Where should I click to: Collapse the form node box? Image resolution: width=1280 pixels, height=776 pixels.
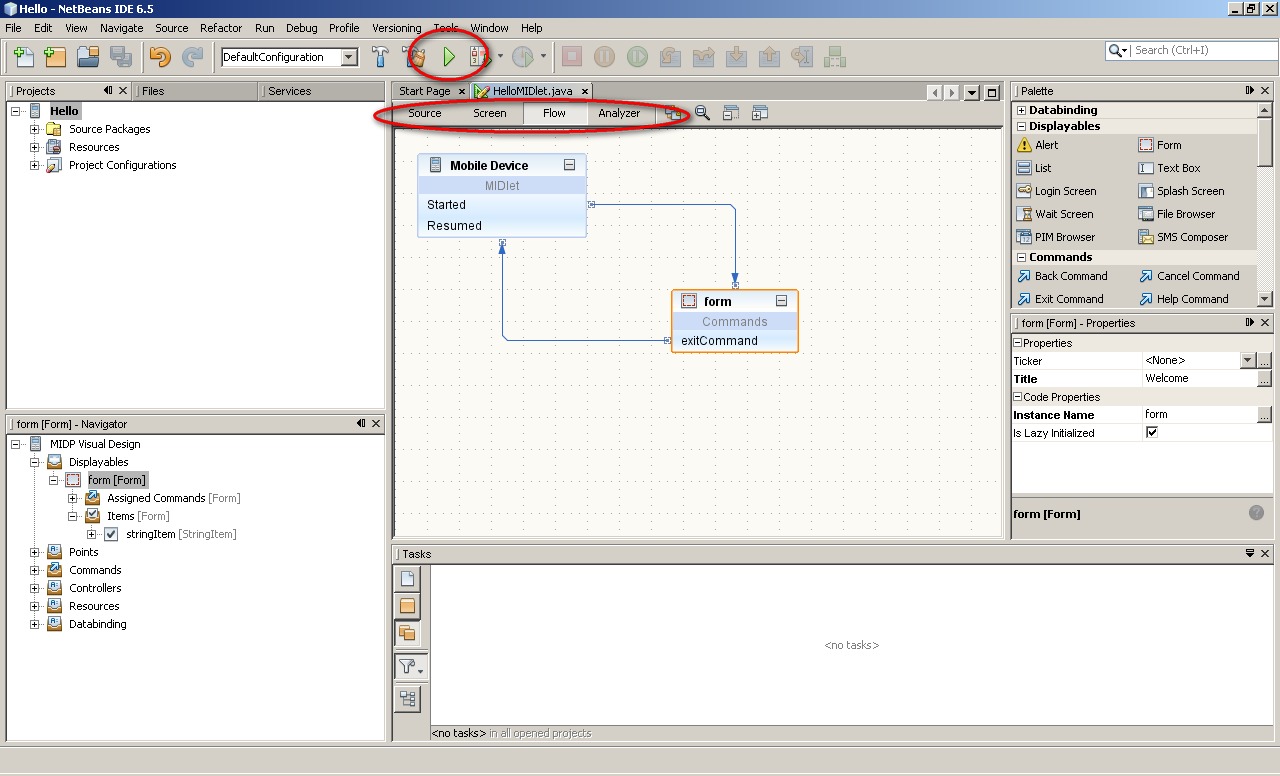pyautogui.click(x=782, y=301)
